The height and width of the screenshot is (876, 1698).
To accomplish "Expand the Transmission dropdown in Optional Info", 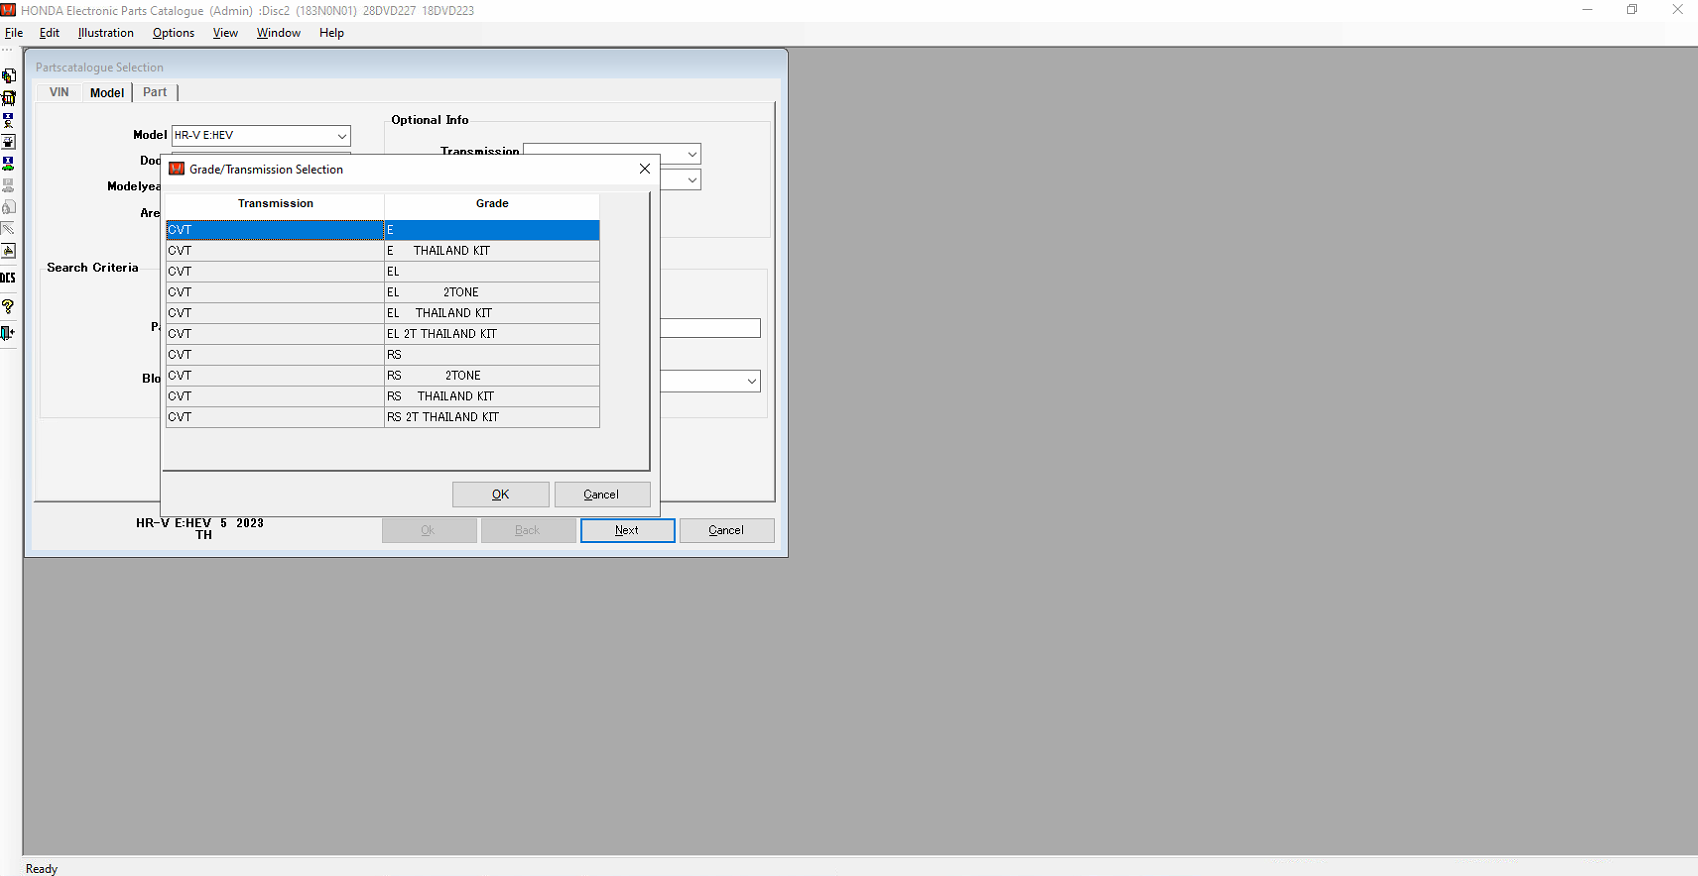I will tap(691, 154).
